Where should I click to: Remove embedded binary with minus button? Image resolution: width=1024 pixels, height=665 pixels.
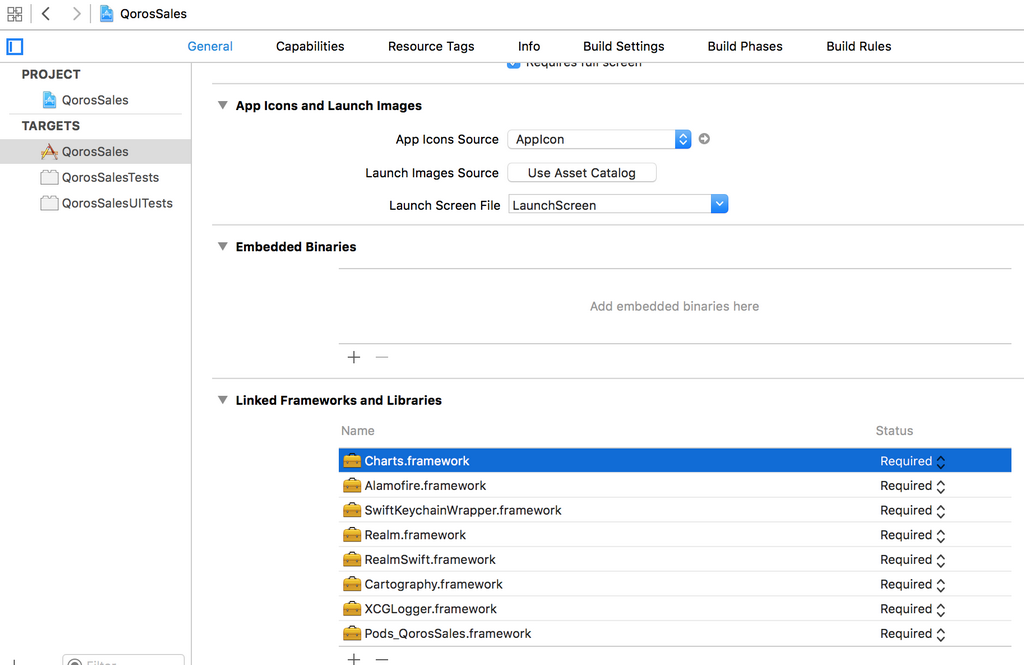tap(381, 357)
